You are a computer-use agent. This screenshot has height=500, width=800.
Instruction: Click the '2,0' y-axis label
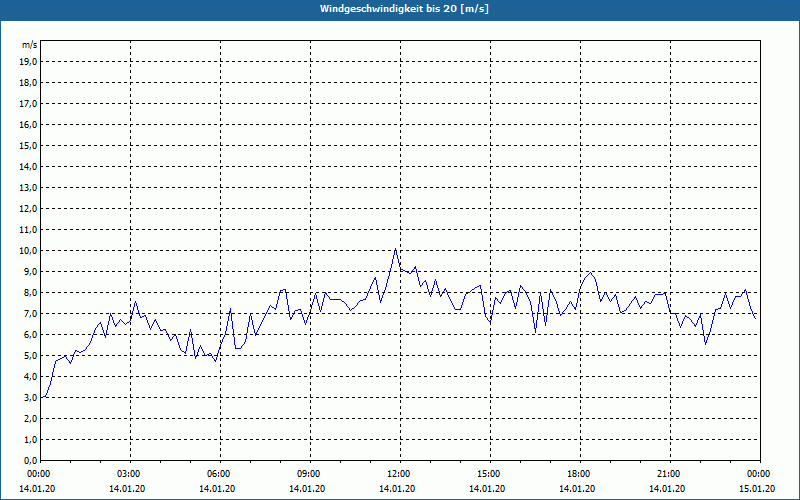(x=30, y=418)
